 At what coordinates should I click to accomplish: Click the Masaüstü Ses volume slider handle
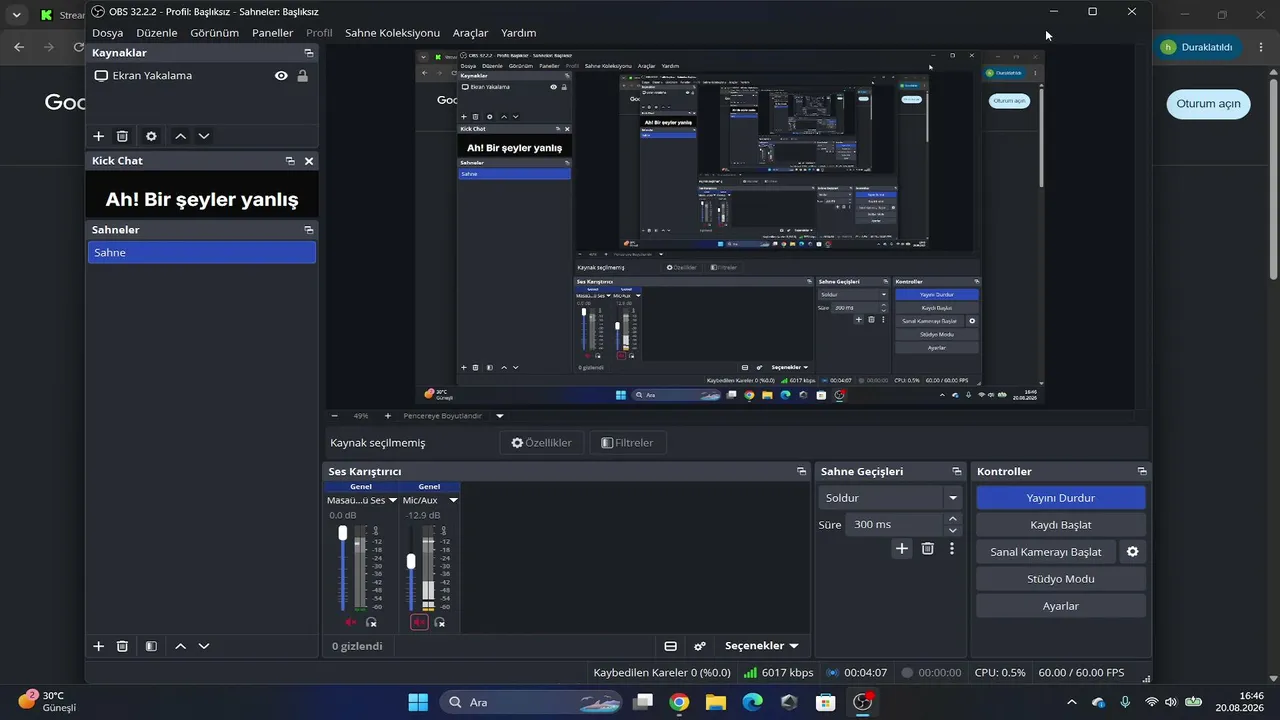pyautogui.click(x=343, y=533)
